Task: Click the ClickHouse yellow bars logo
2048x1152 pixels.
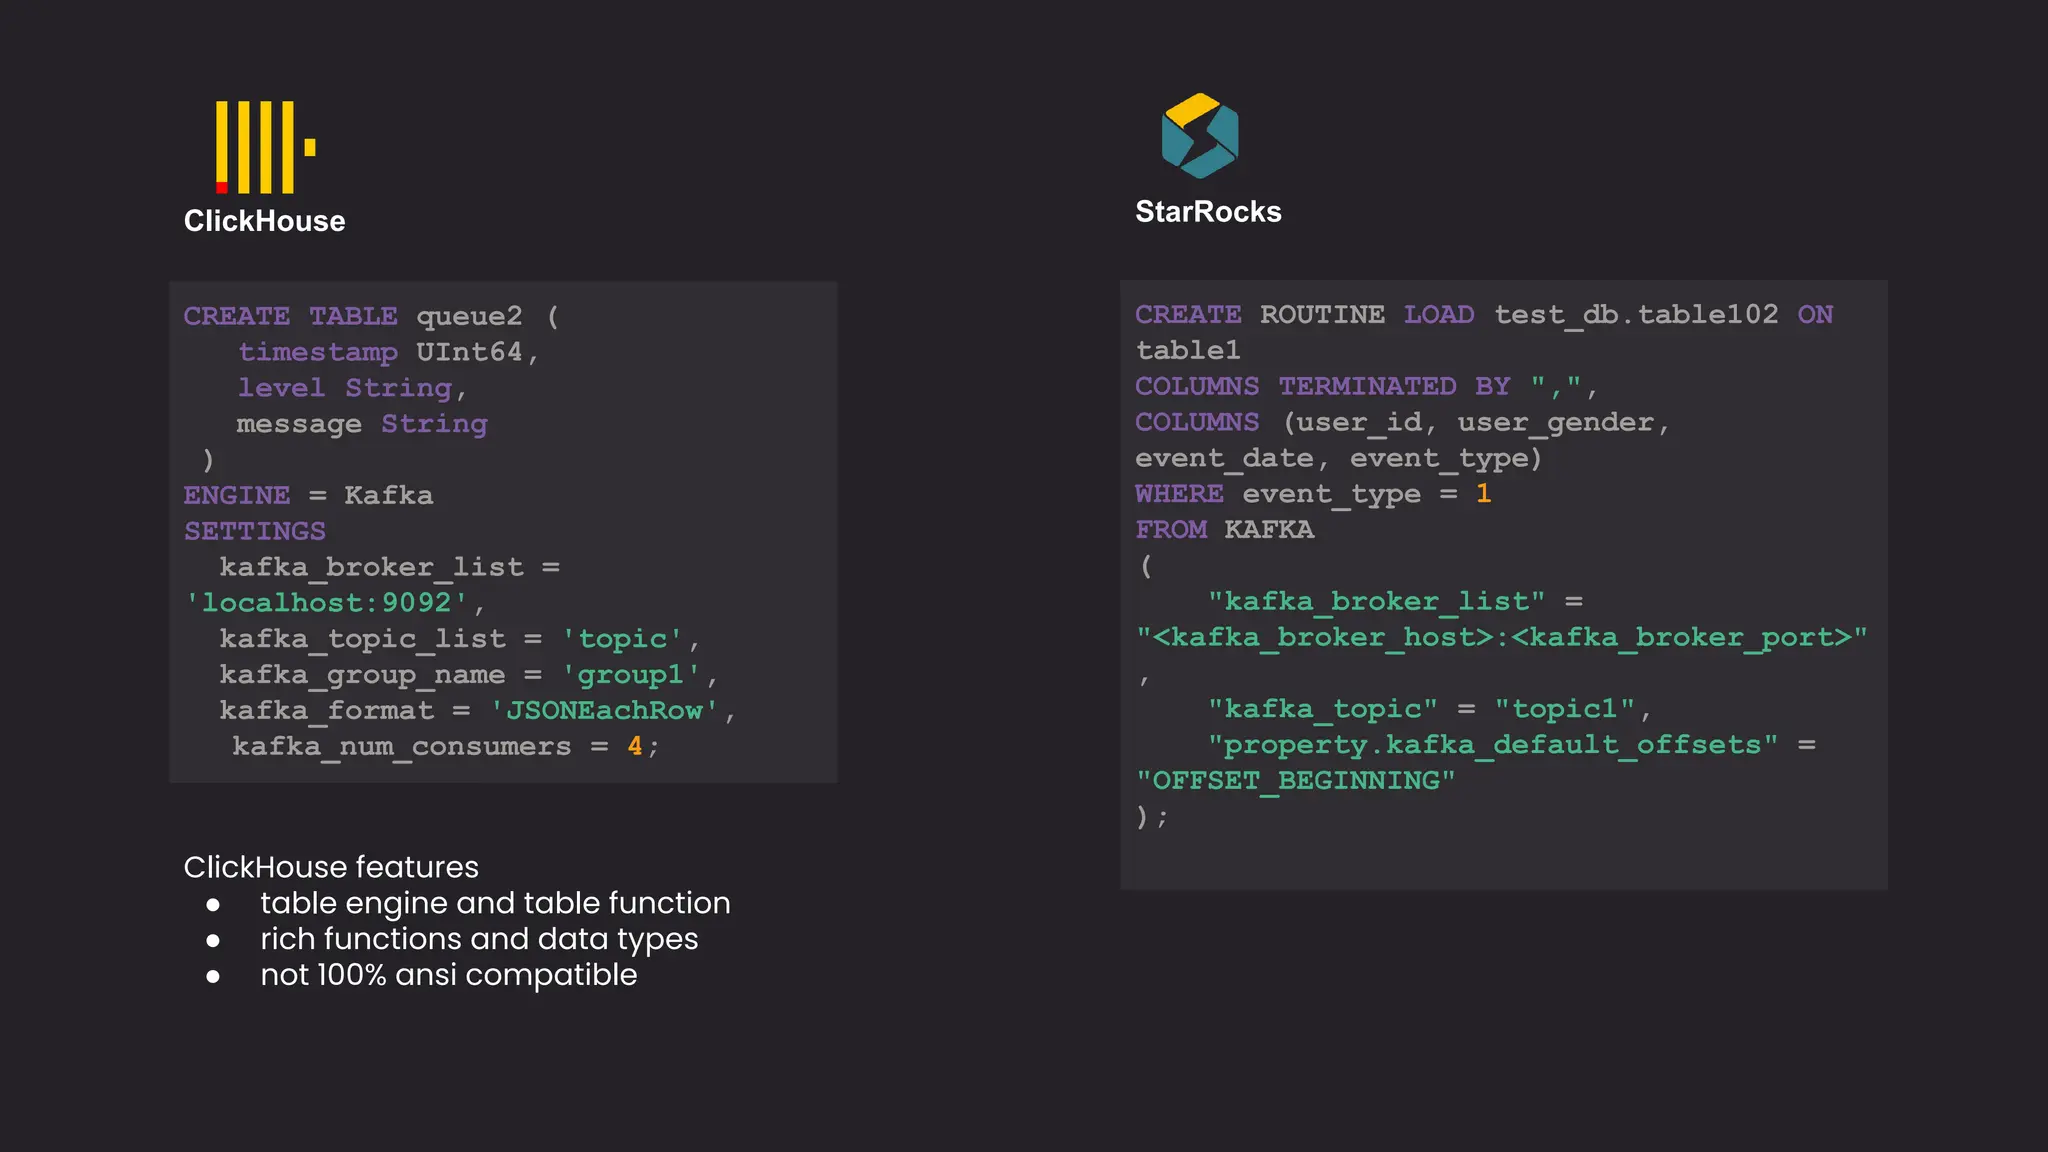Action: click(264, 147)
